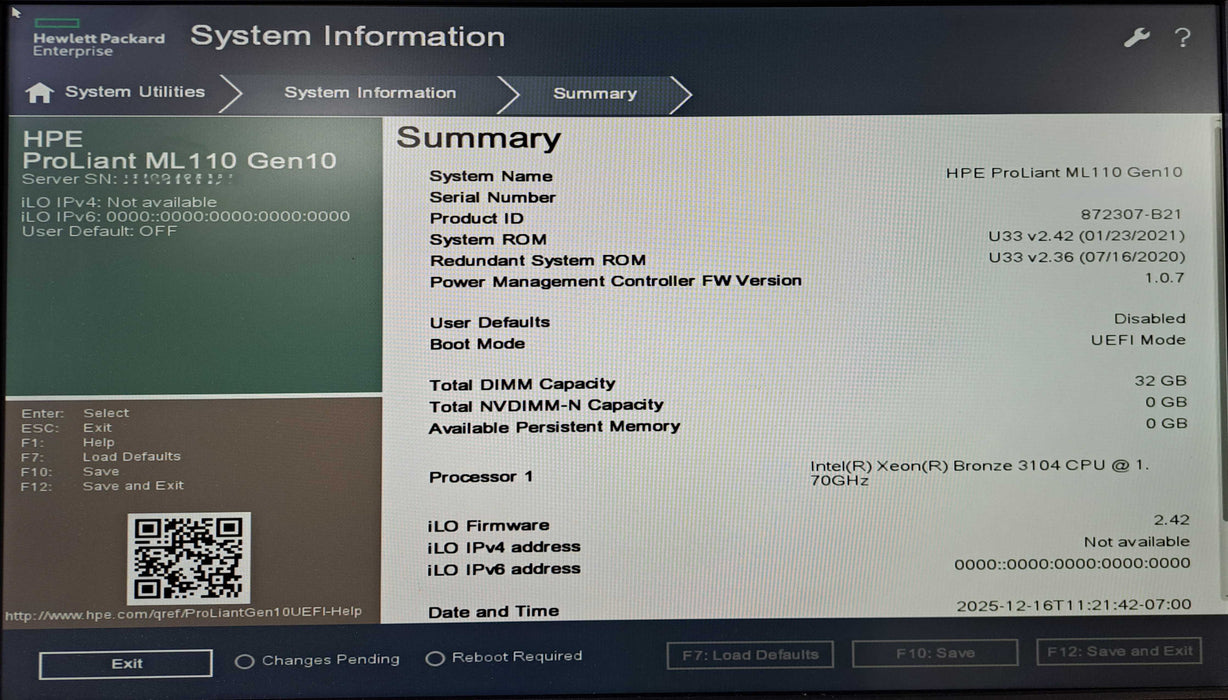Click the Total NVDIMM-N Capacity label
The width and height of the screenshot is (1228, 700).
(546, 405)
